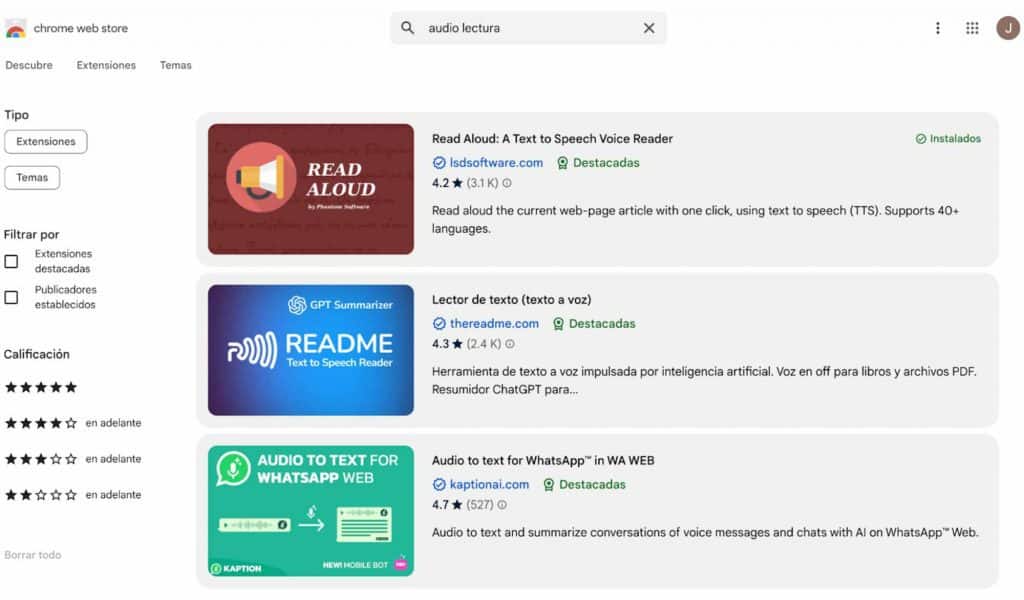1024x600 pixels.
Task: Open the lsdsoftware.com publisher link
Action: point(496,163)
